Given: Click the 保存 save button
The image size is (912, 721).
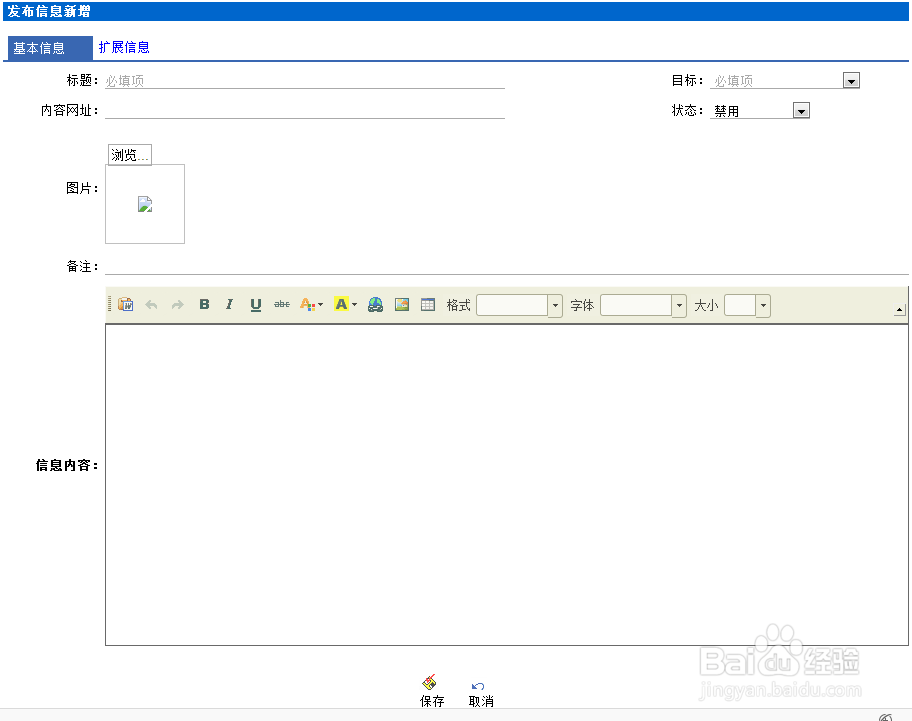Looking at the screenshot, I should 432,691.
